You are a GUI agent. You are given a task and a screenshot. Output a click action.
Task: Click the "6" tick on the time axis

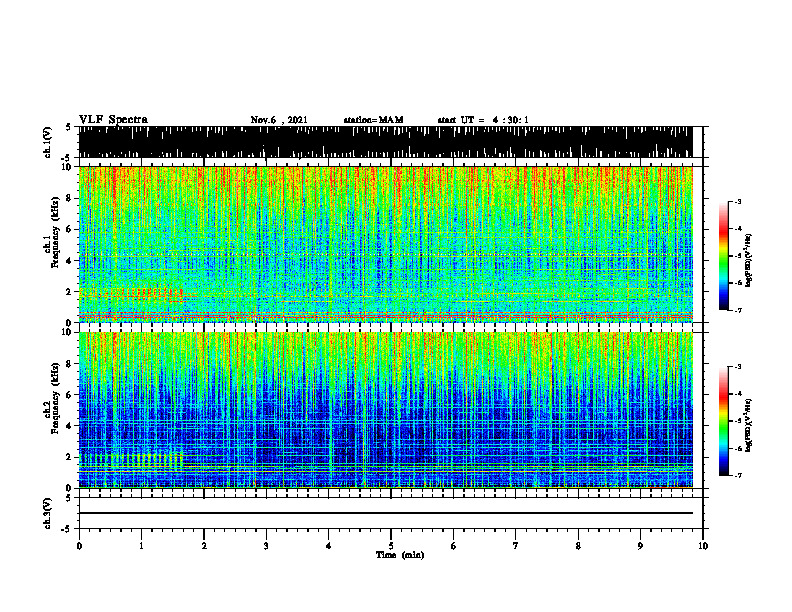454,546
